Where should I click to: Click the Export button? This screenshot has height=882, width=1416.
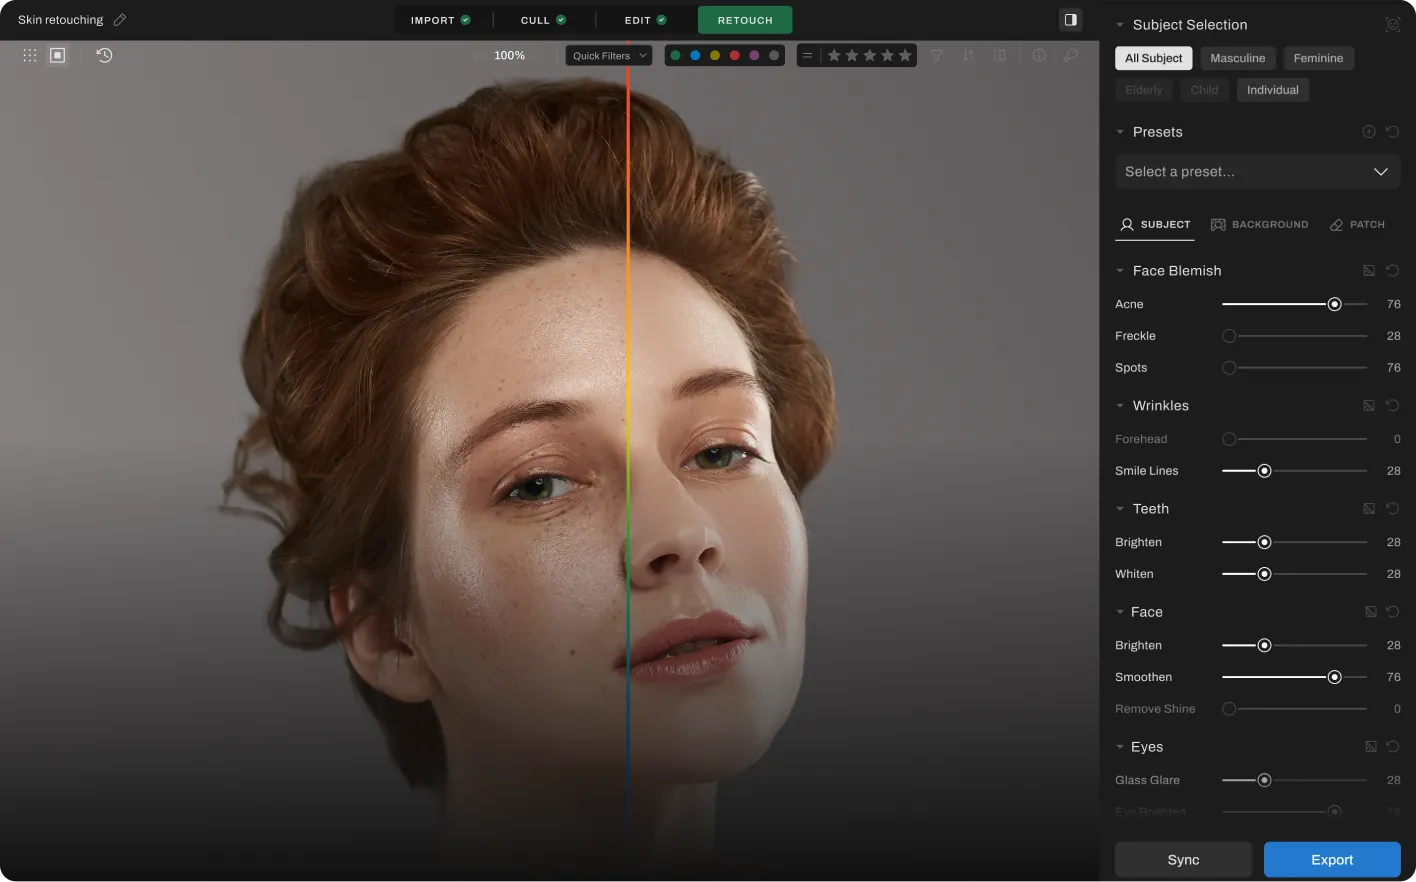pos(1331,859)
